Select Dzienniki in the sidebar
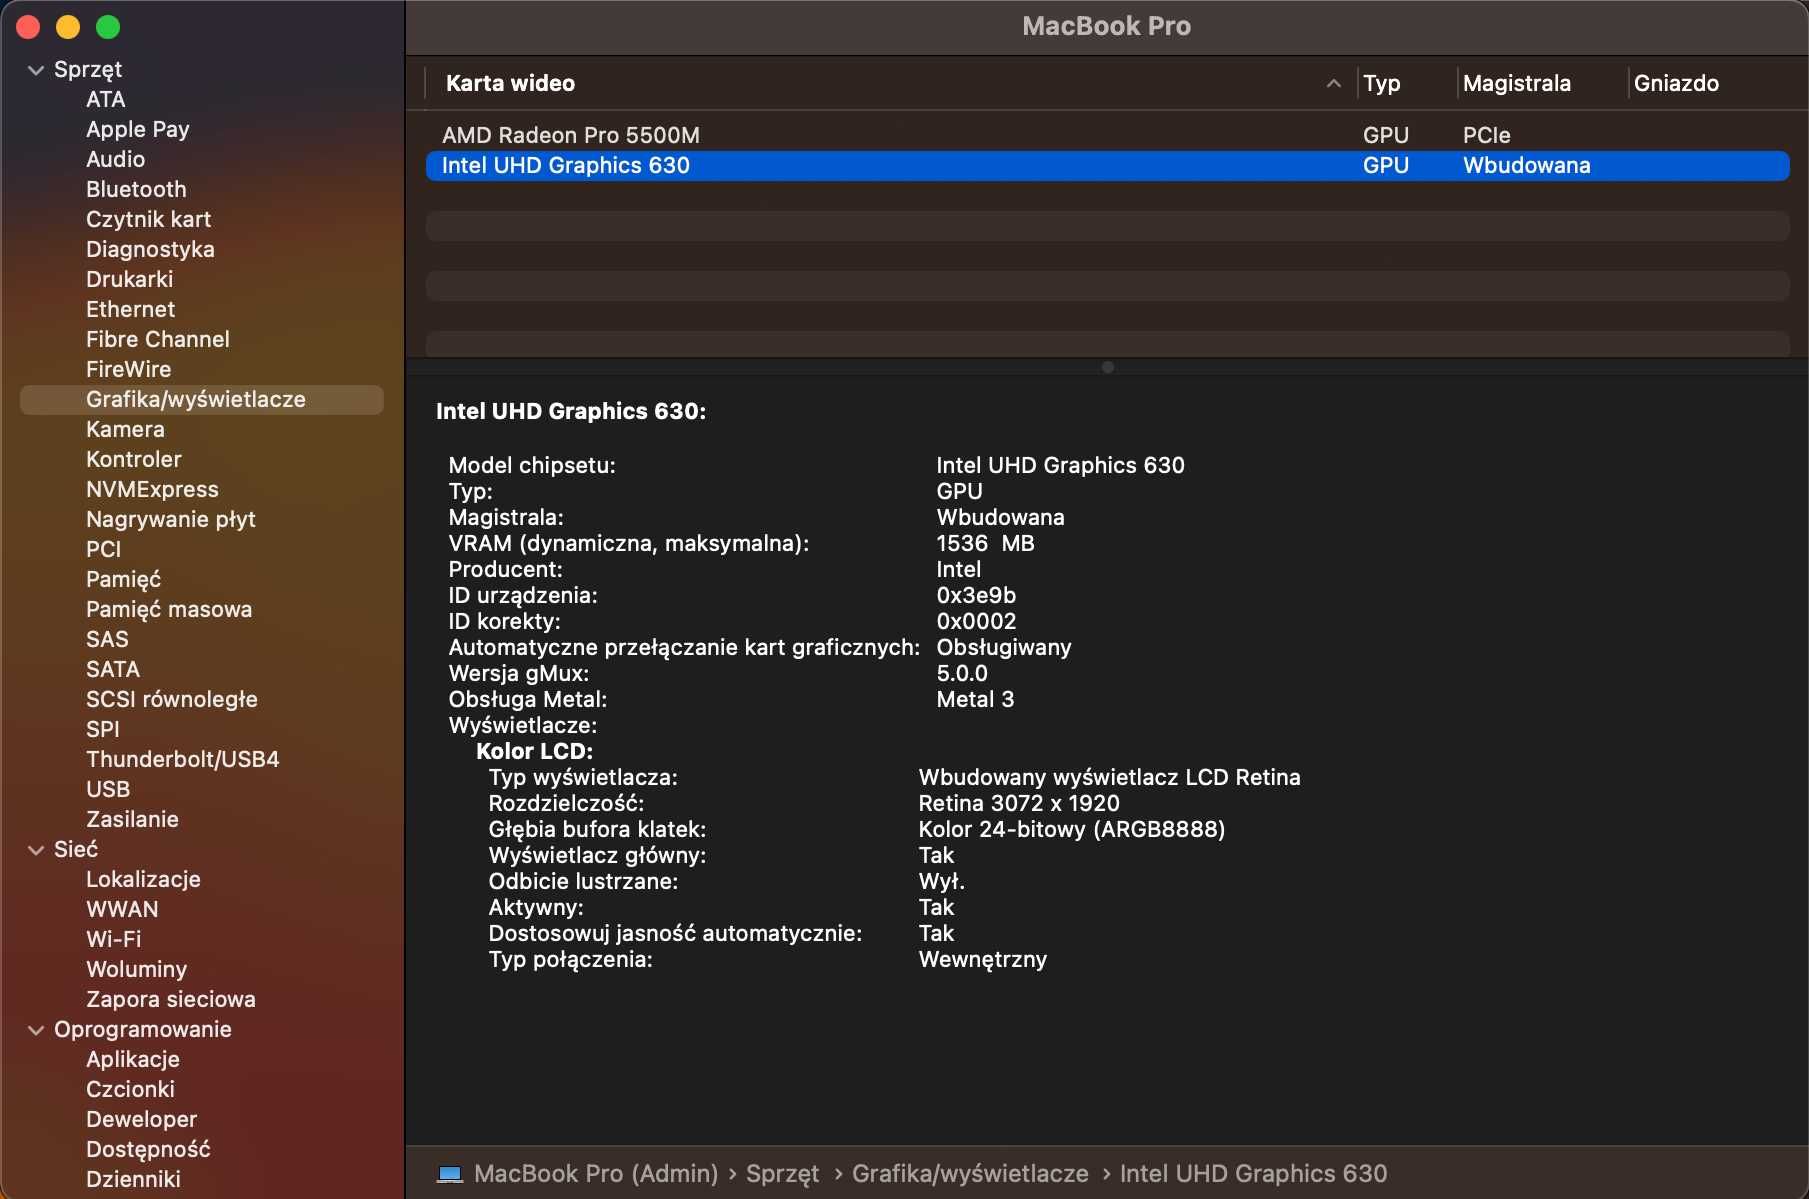Viewport: 1809px width, 1199px height. tap(133, 1180)
